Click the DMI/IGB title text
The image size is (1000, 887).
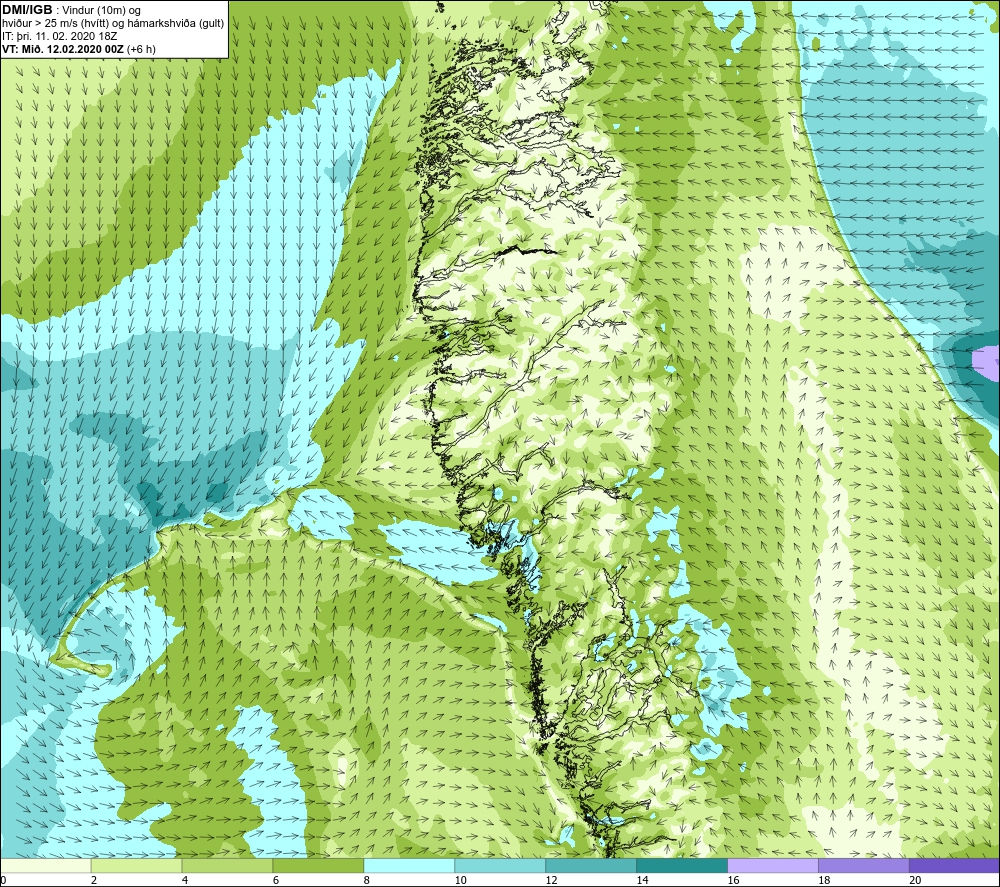click(27, 10)
